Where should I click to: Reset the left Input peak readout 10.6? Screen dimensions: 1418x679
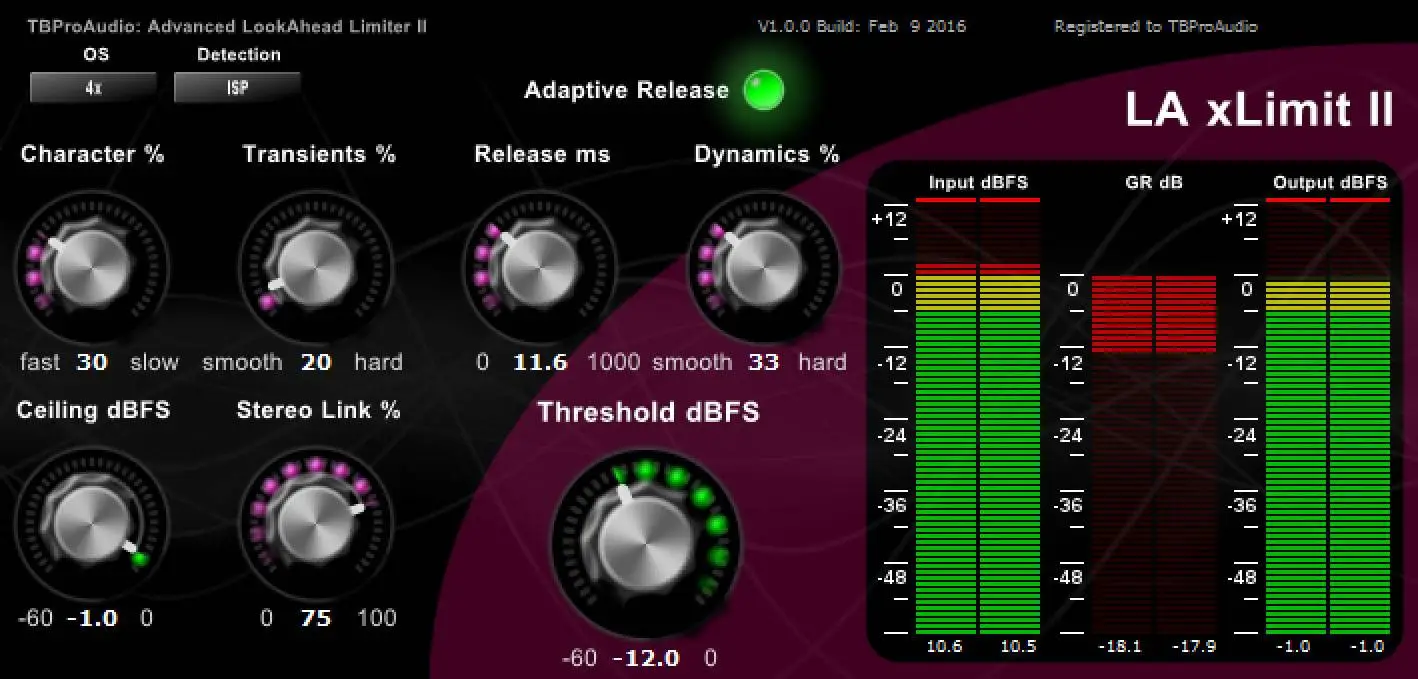[x=944, y=647]
